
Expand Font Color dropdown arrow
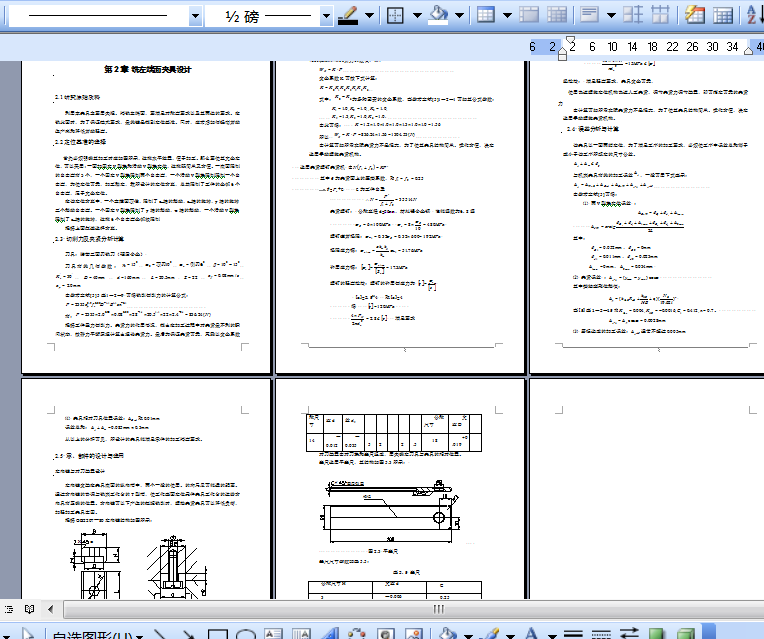tap(552, 636)
